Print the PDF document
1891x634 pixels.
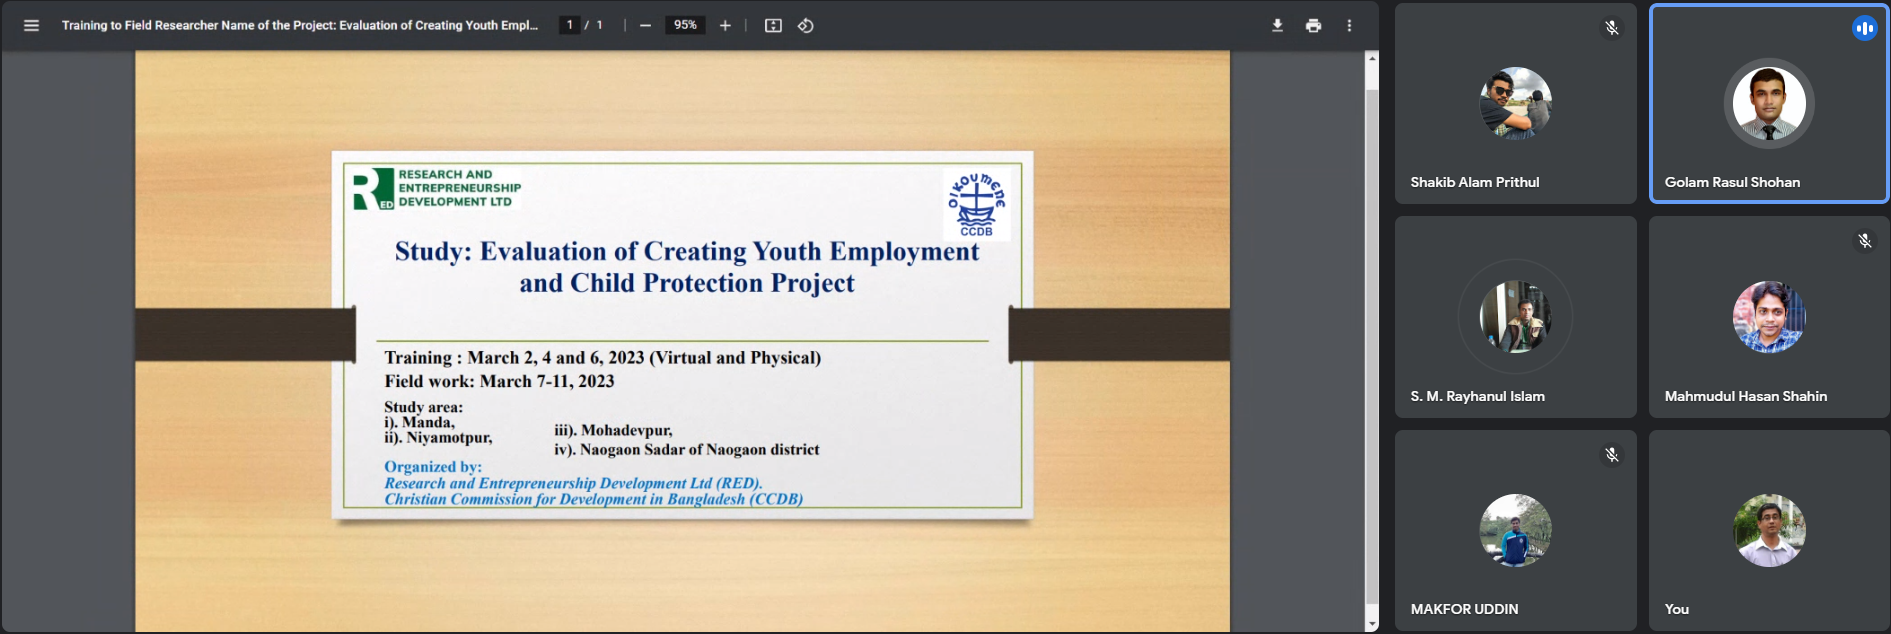1313,25
